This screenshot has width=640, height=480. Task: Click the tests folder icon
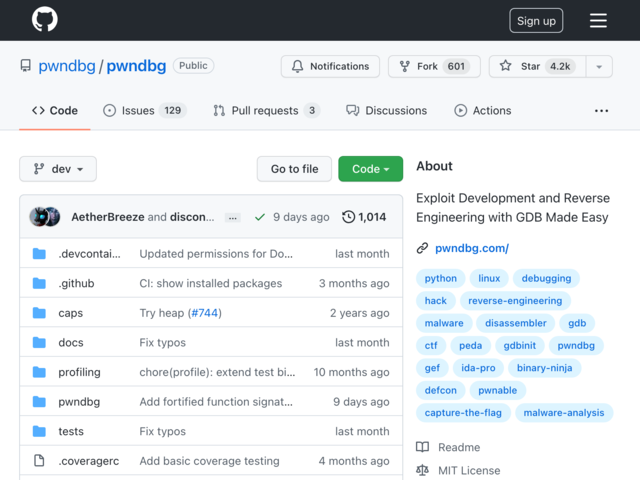tap(39, 431)
